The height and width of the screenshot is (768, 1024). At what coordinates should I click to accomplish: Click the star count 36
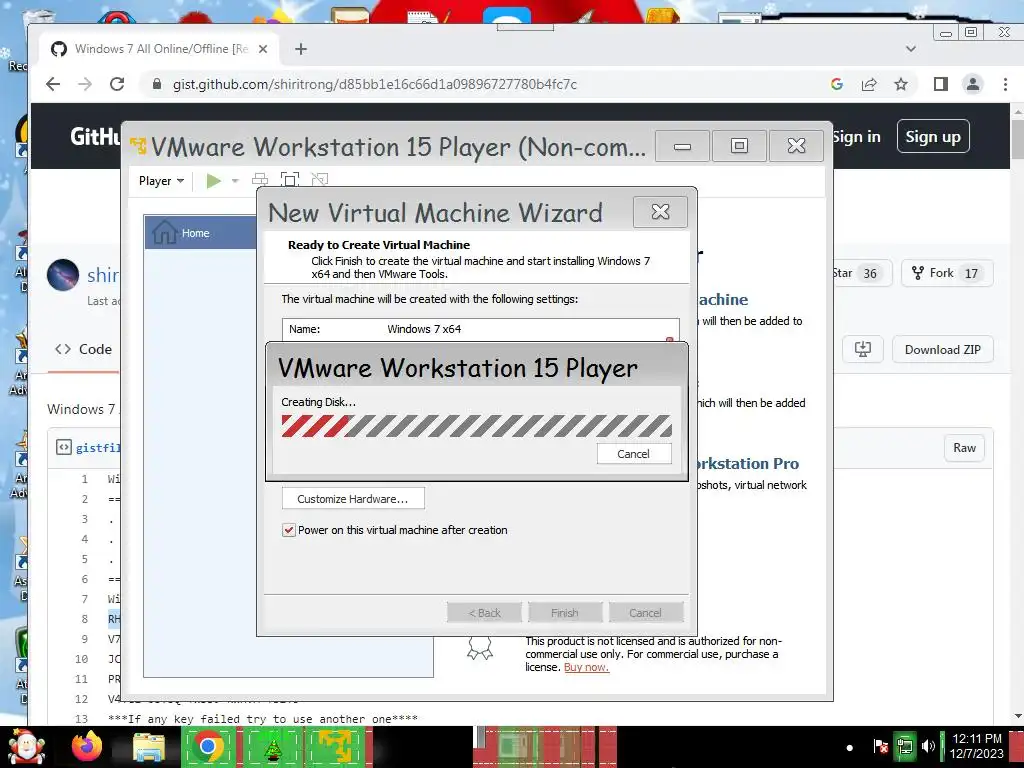coord(870,274)
